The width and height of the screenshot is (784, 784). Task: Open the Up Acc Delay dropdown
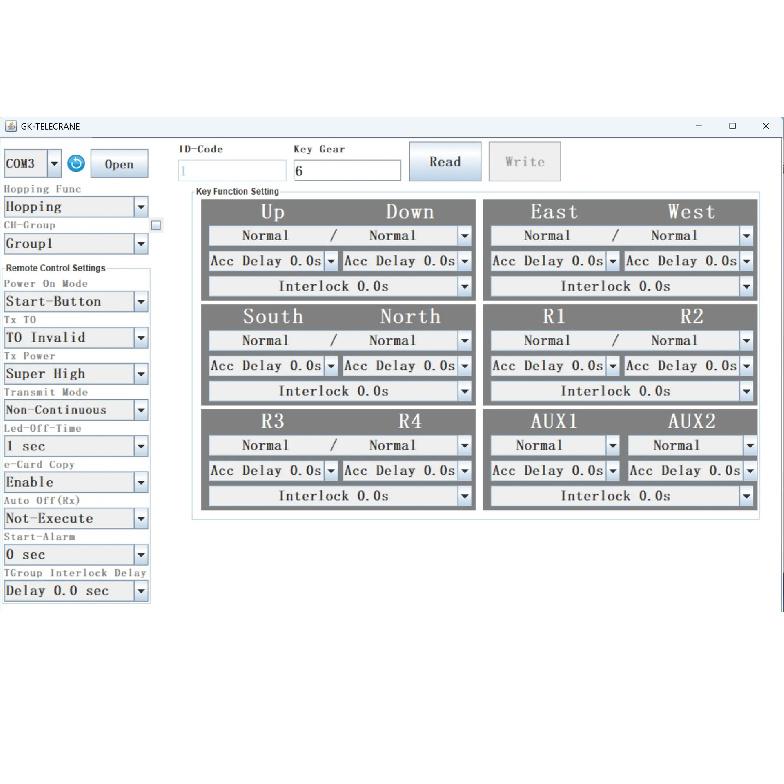coord(273,261)
